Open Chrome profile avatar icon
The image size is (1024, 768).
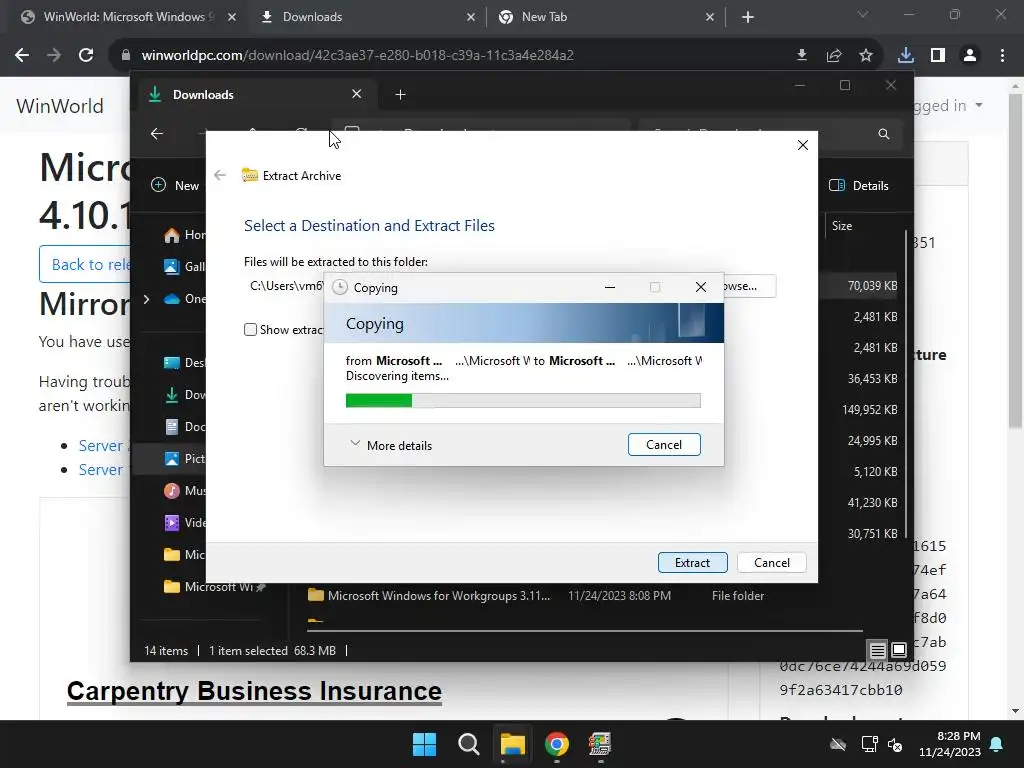pos(970,56)
